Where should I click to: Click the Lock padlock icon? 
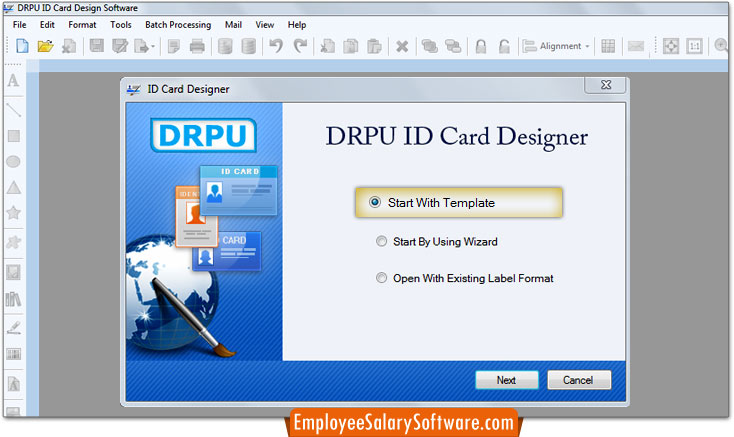(x=481, y=46)
